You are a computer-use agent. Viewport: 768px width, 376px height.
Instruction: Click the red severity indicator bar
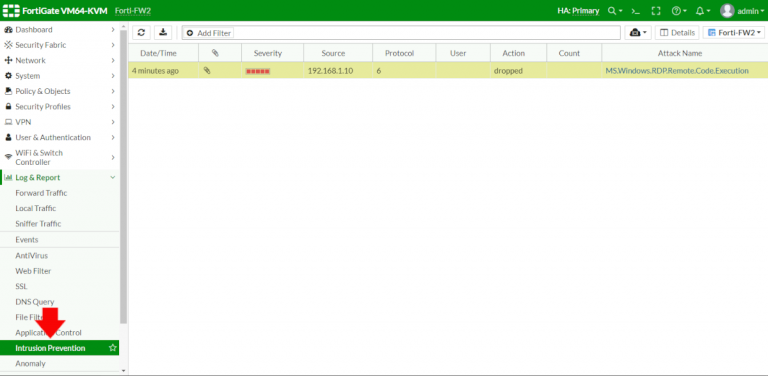(x=258, y=71)
